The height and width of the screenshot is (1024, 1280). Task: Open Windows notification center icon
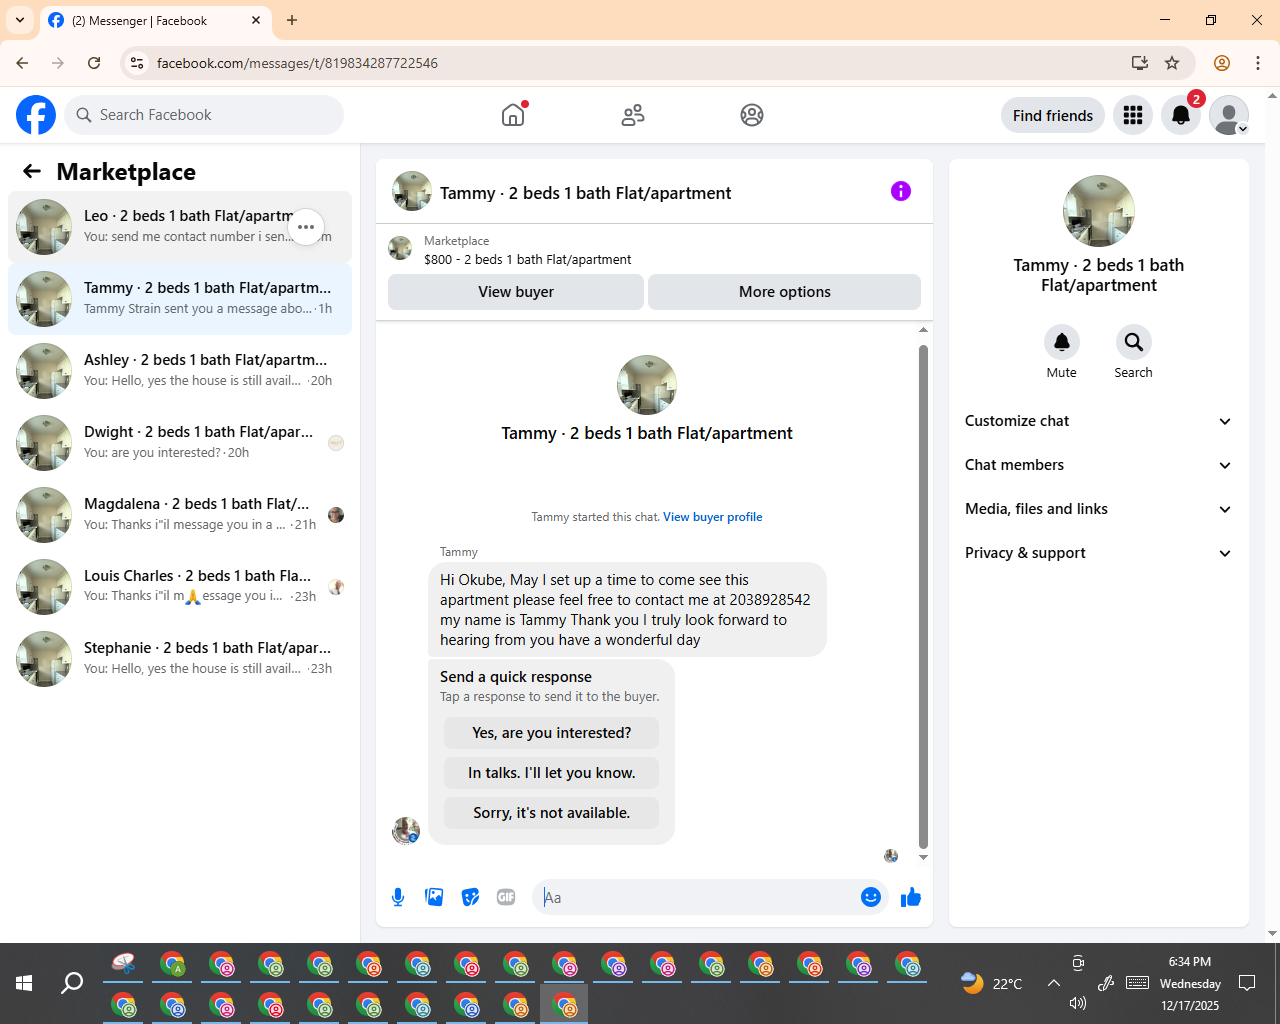(x=1247, y=983)
